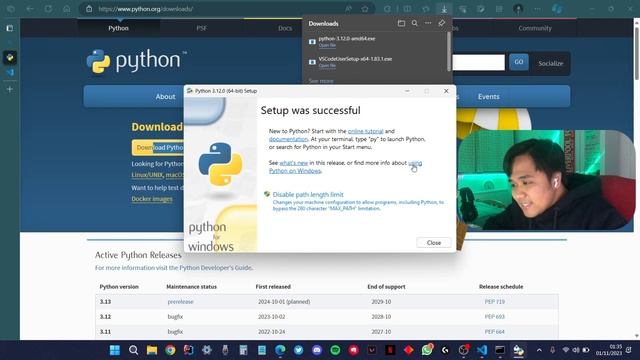Select the PSF top navigation tab
The height and width of the screenshot is (360, 640).
(x=202, y=28)
